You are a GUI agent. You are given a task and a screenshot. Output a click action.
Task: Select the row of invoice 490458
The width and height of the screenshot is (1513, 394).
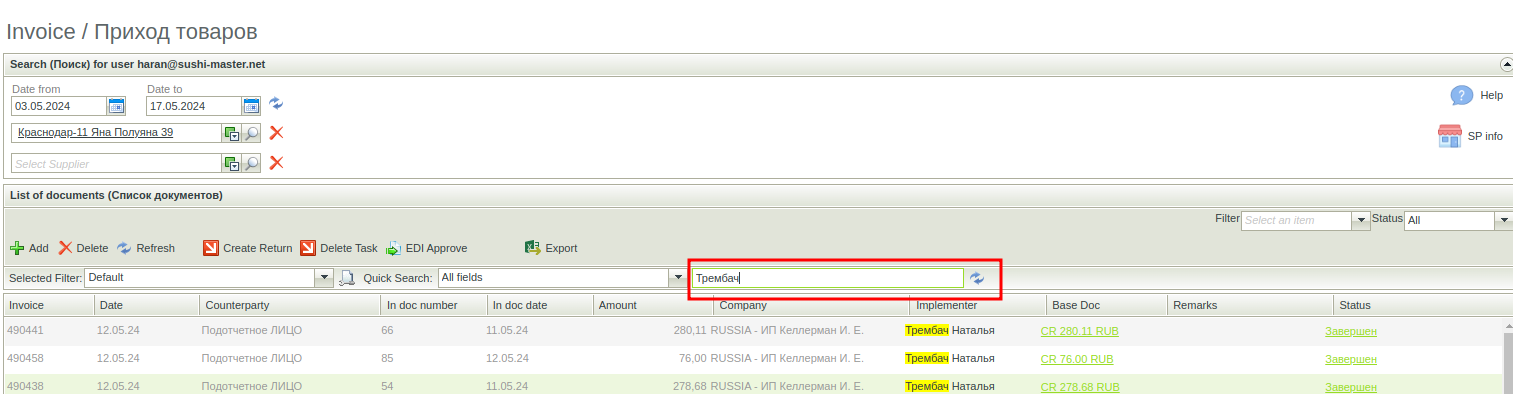click(x=752, y=359)
